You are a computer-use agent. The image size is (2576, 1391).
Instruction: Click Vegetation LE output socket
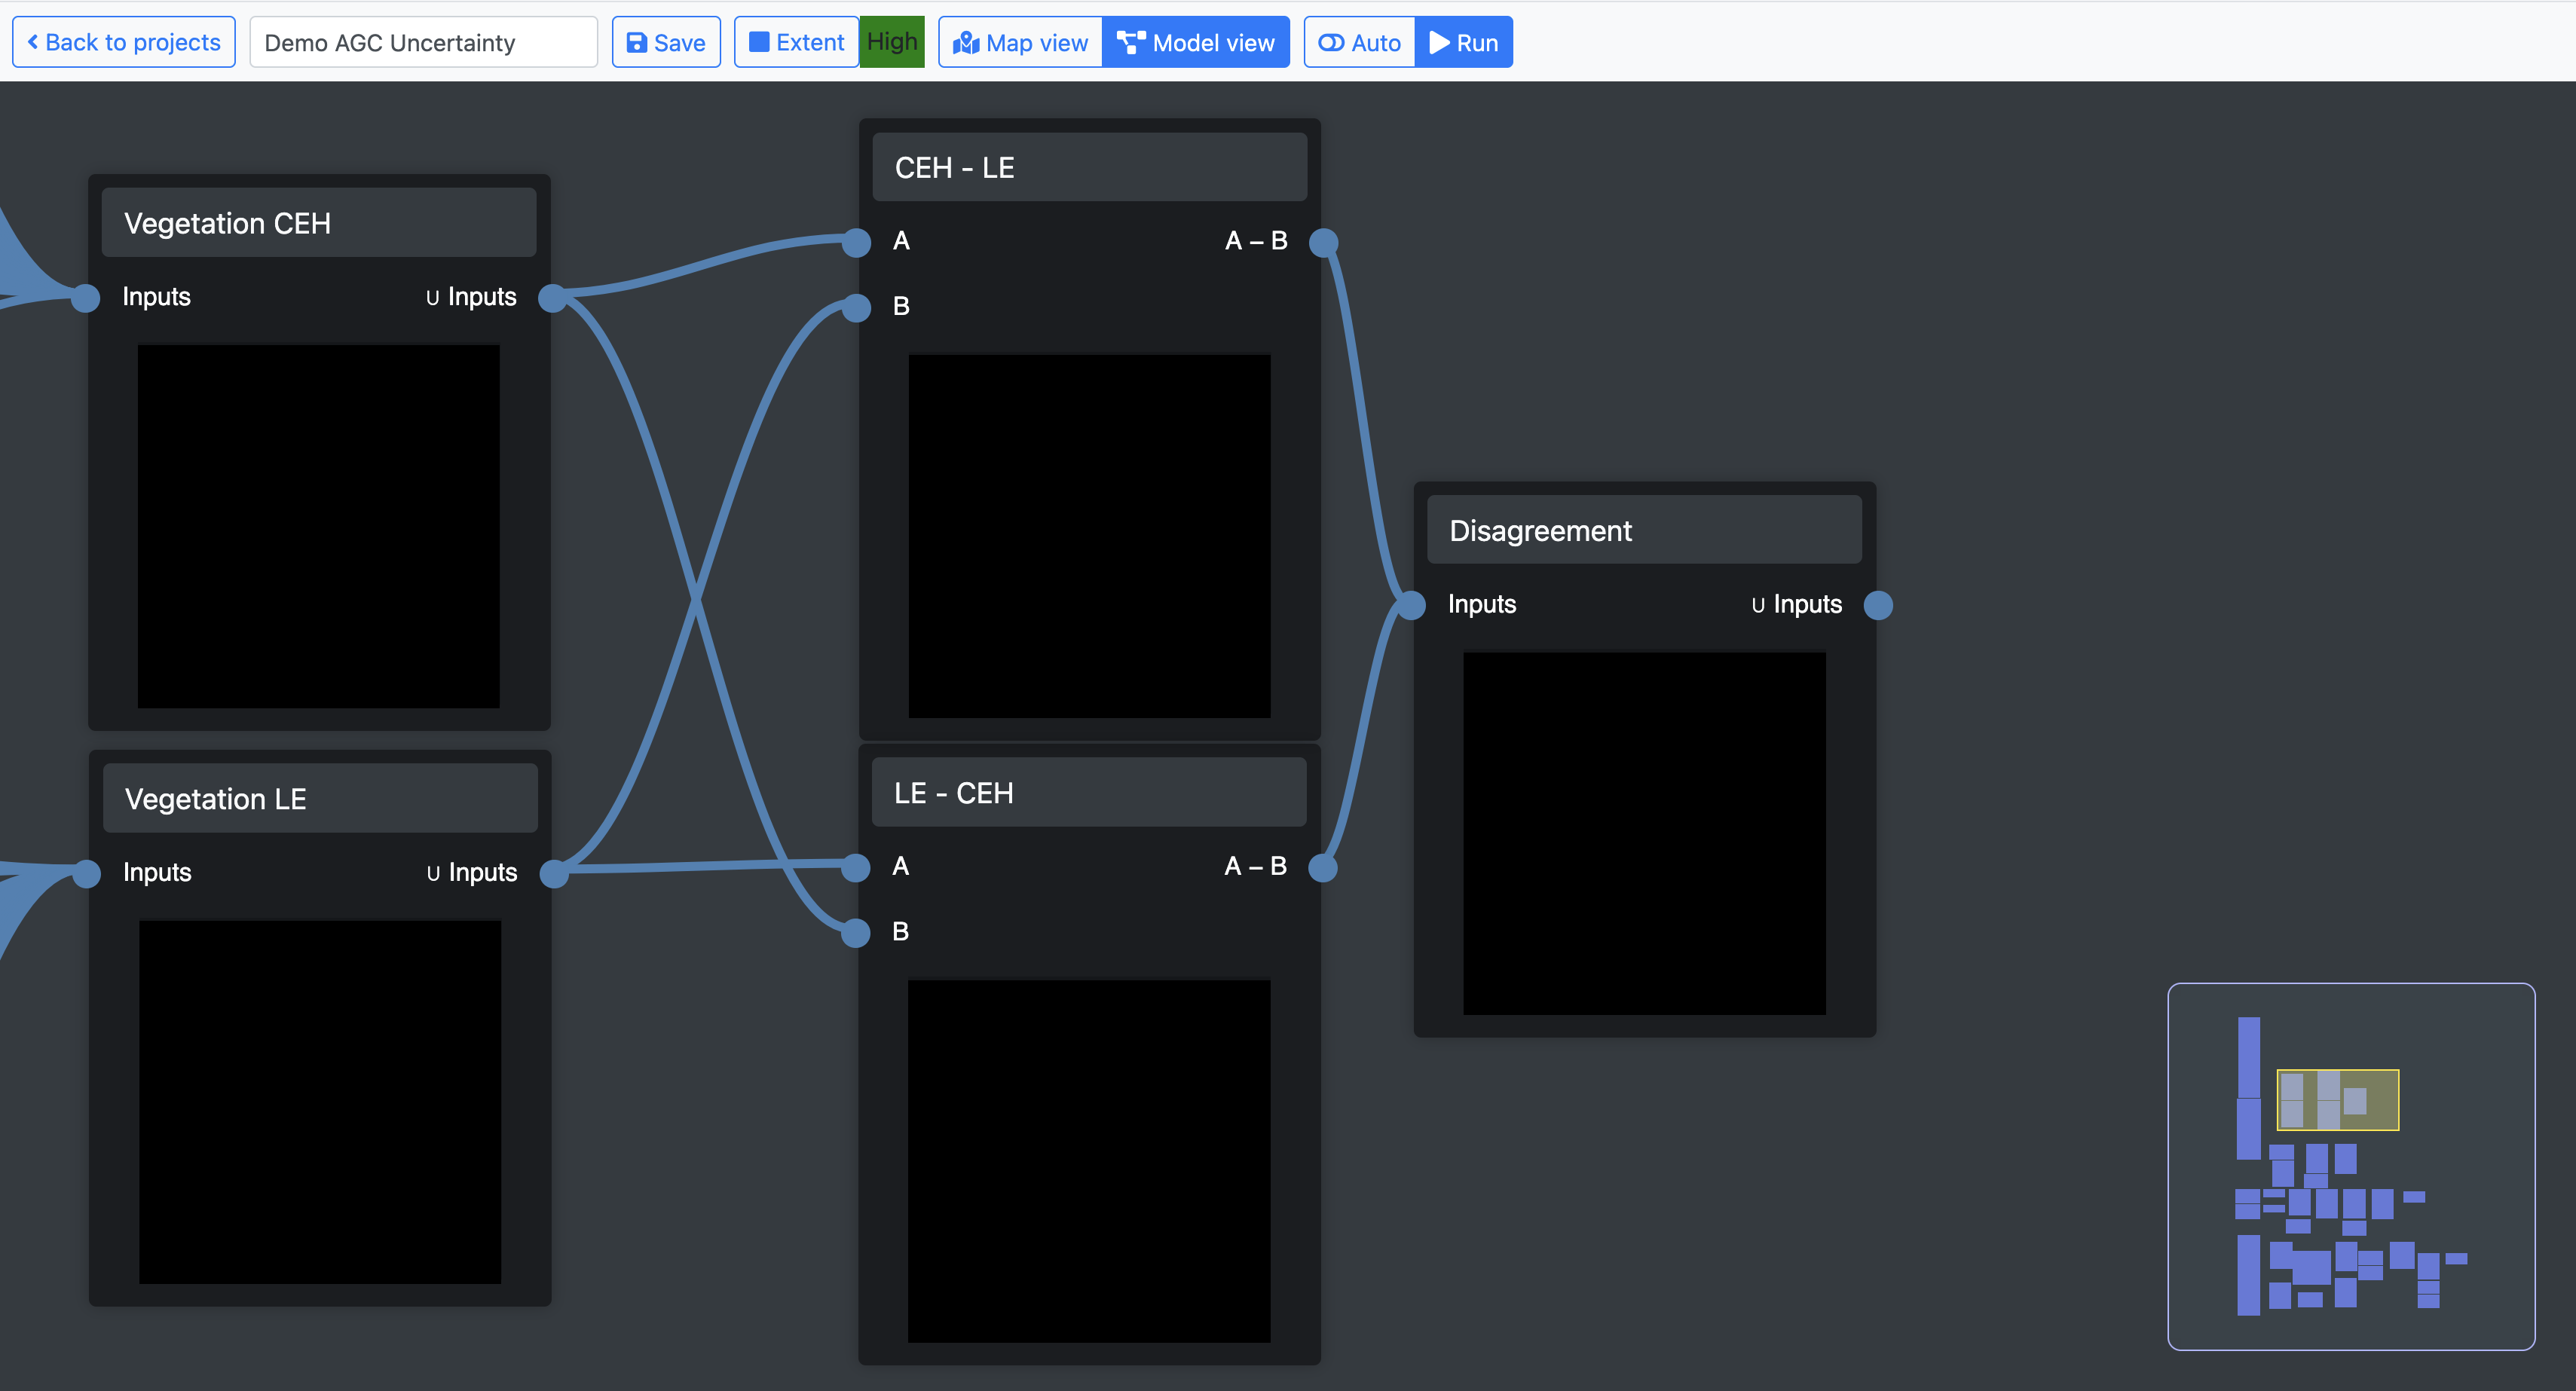[553, 874]
